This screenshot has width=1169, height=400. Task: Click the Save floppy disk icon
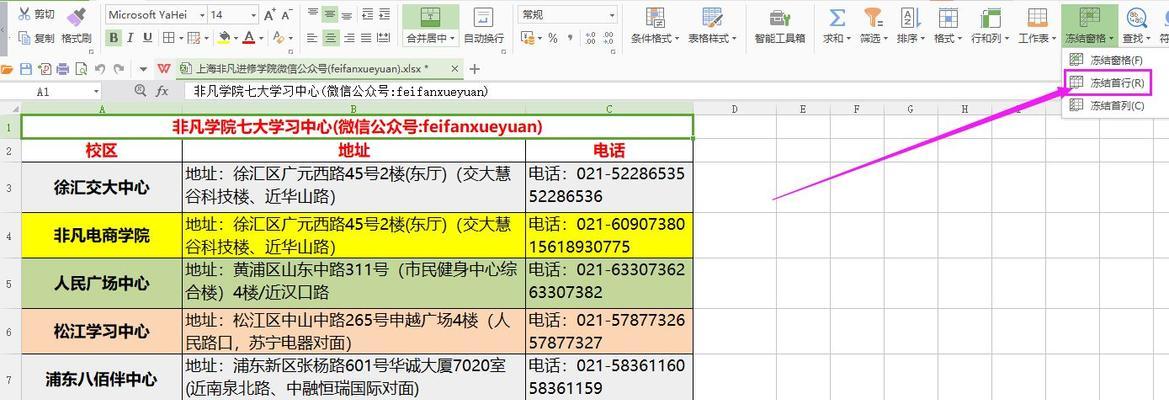(26, 69)
